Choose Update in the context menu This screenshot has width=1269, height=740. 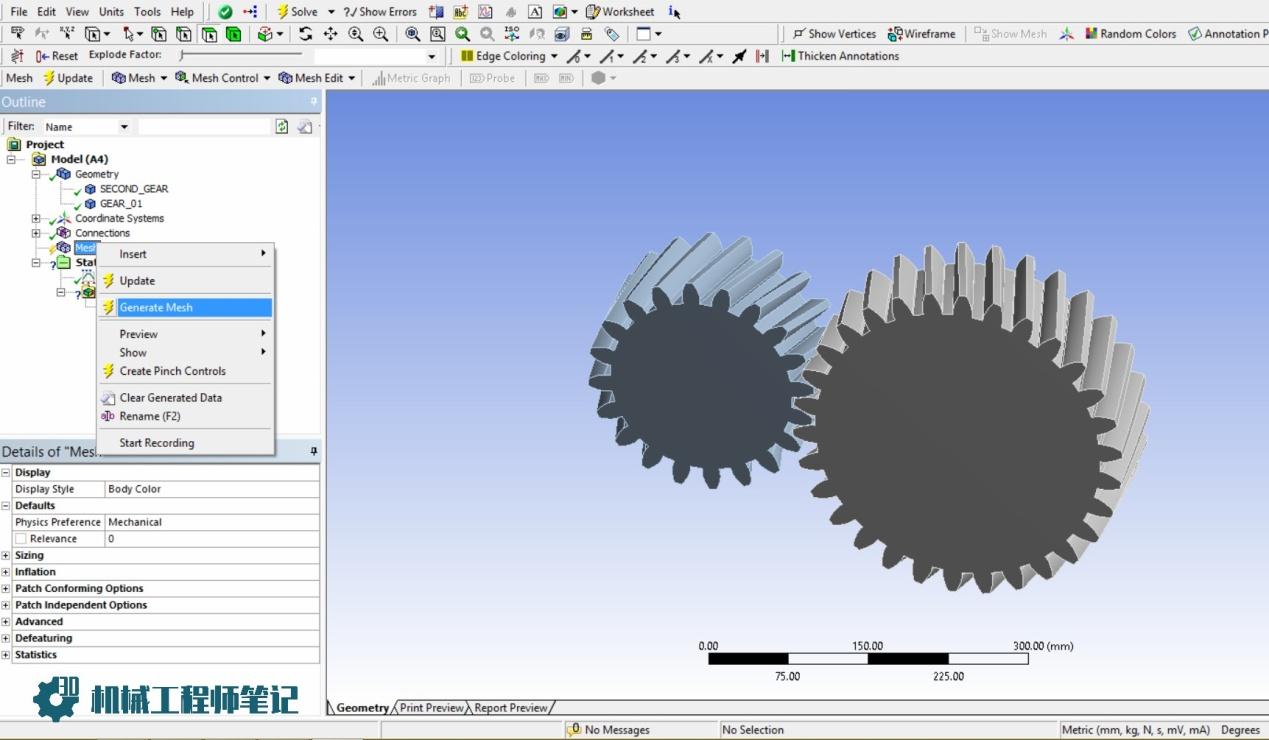tap(185, 281)
